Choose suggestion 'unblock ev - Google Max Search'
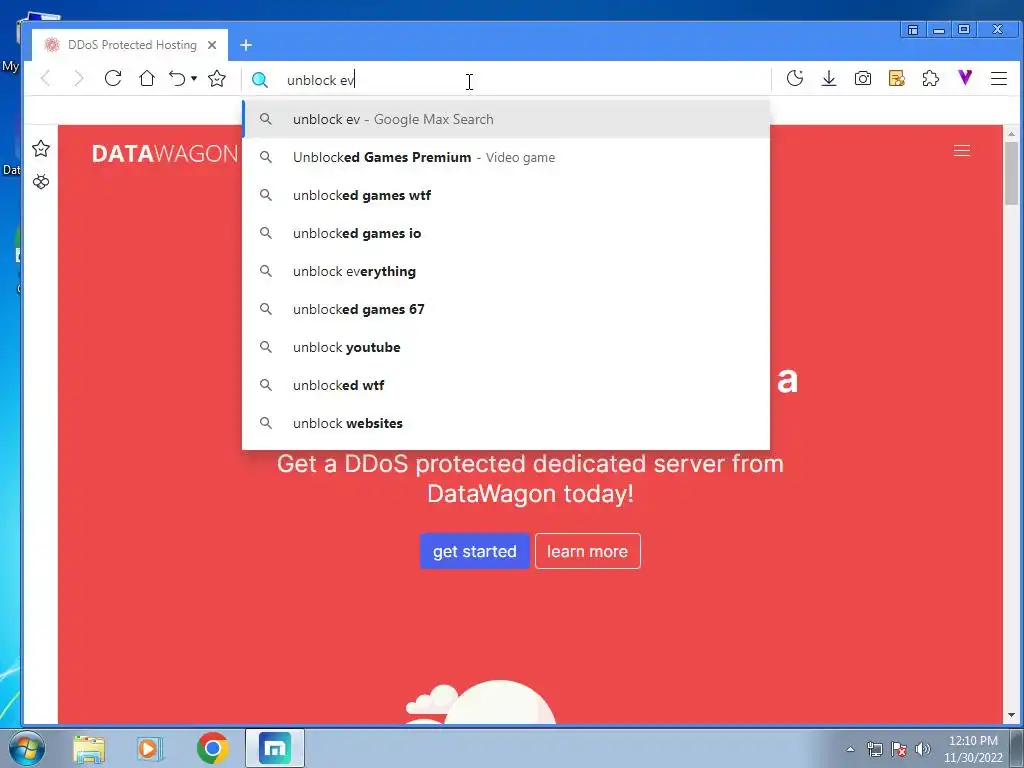This screenshot has height=768, width=1024. (x=506, y=120)
